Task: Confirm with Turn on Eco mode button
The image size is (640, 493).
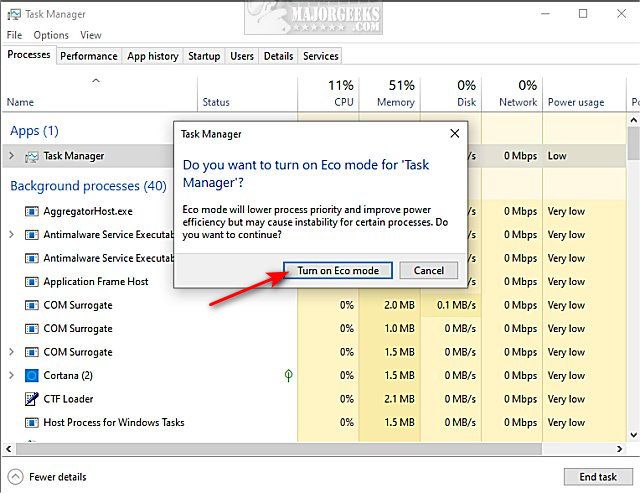Action: [x=337, y=271]
